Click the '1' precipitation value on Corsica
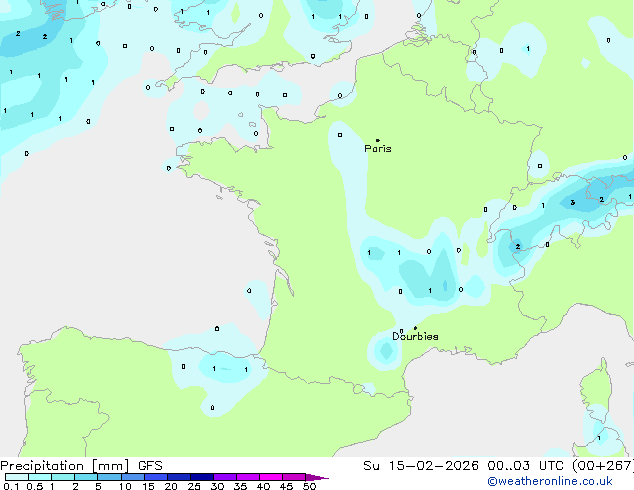This screenshot has width=634, height=490. tap(599, 438)
